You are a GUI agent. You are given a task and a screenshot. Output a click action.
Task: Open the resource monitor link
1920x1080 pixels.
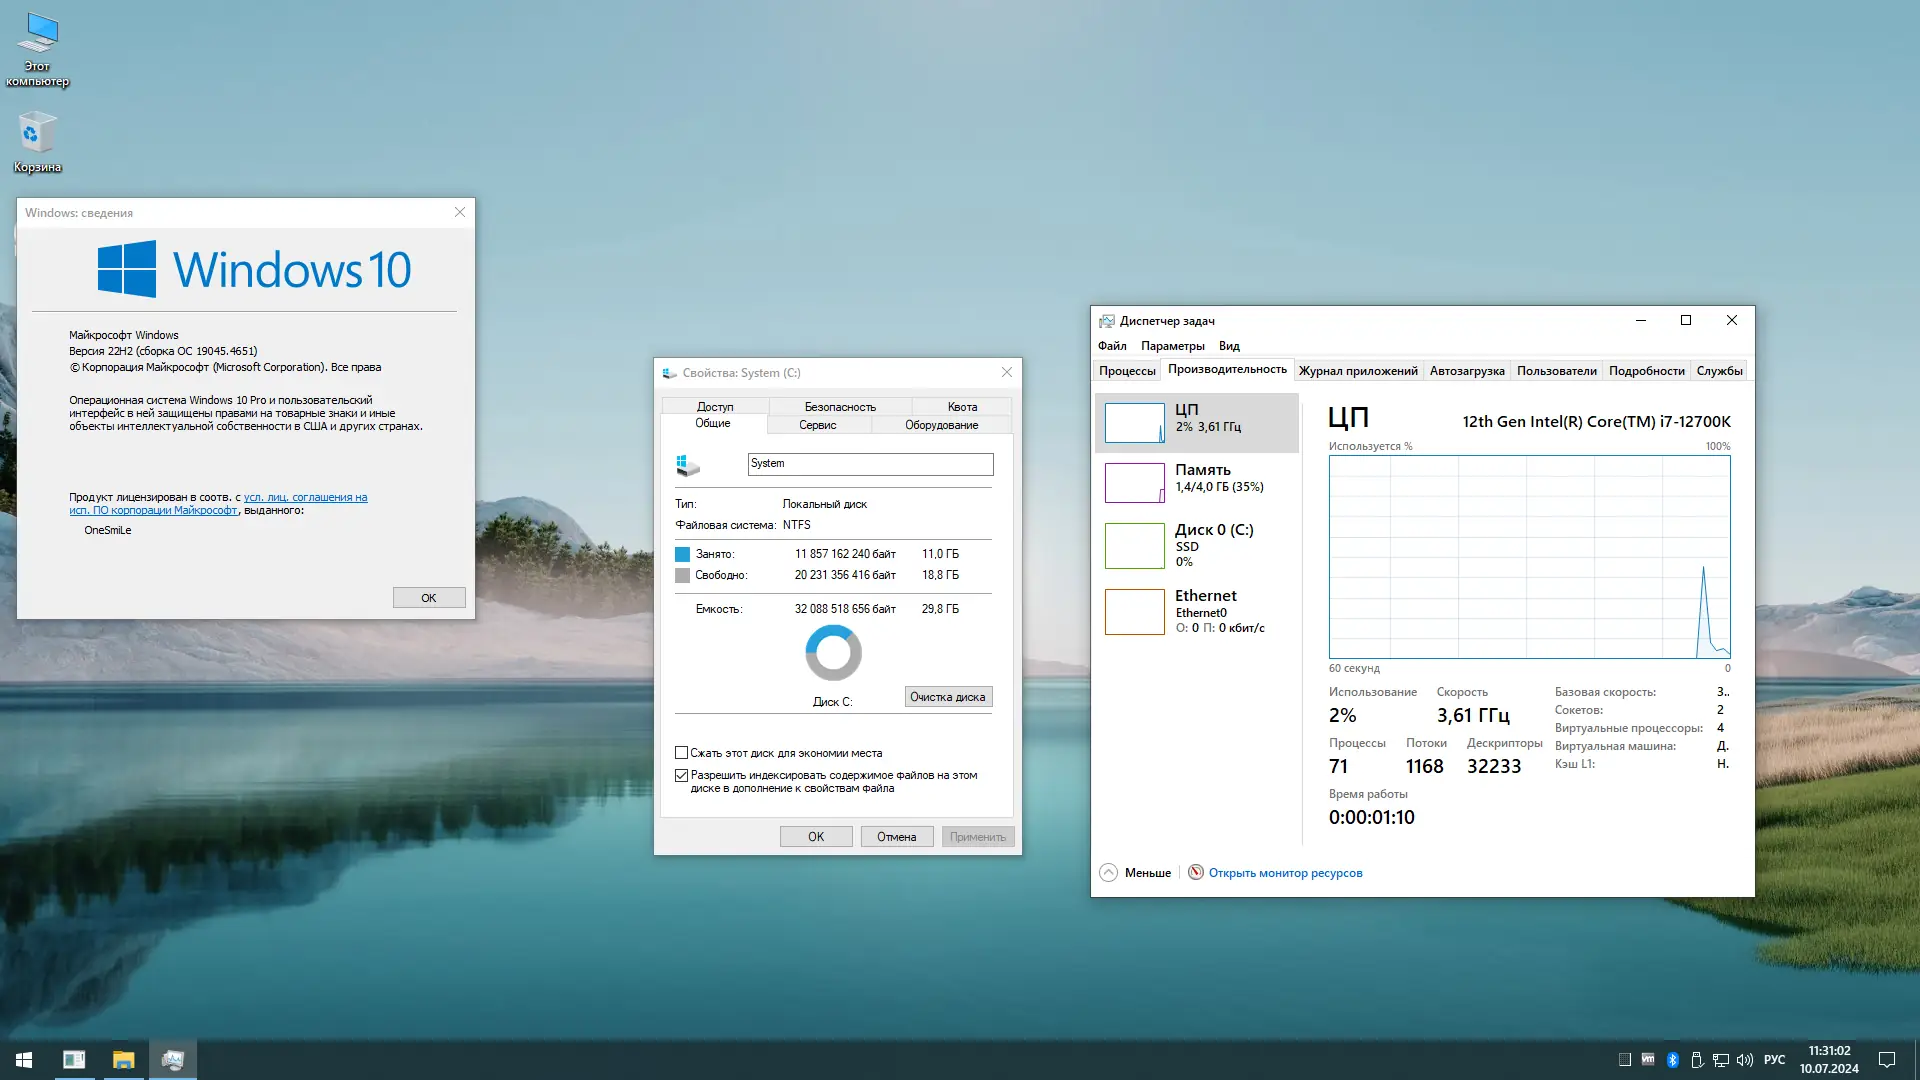click(1285, 873)
